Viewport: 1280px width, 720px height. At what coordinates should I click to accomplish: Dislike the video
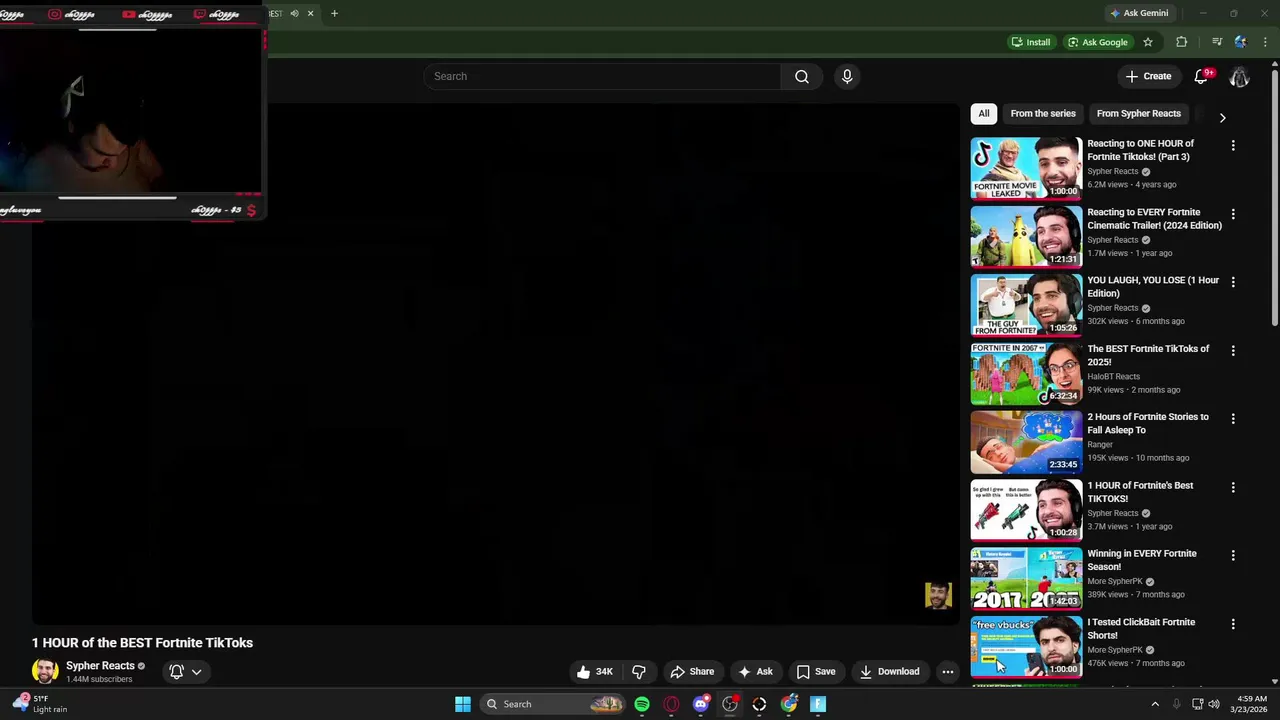tap(639, 672)
